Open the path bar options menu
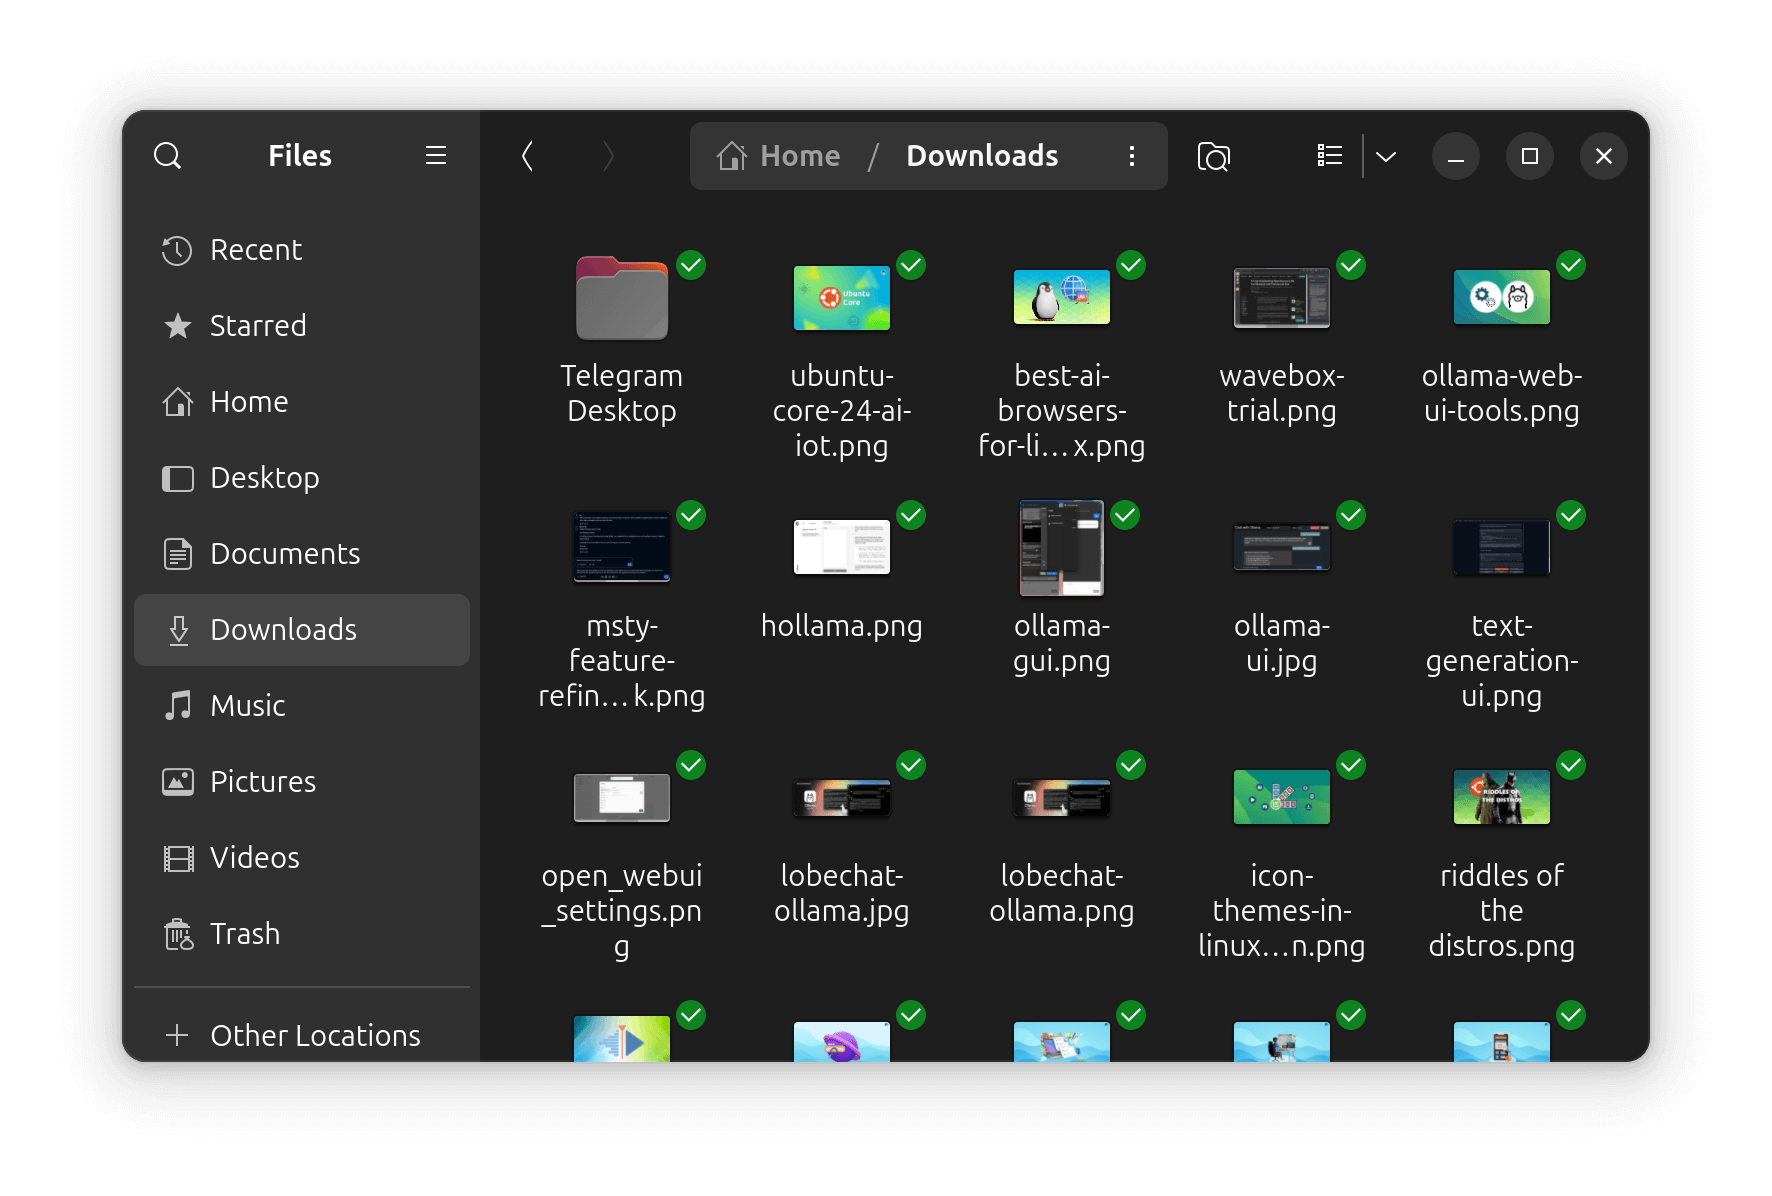The width and height of the screenshot is (1772, 1196). (1131, 156)
